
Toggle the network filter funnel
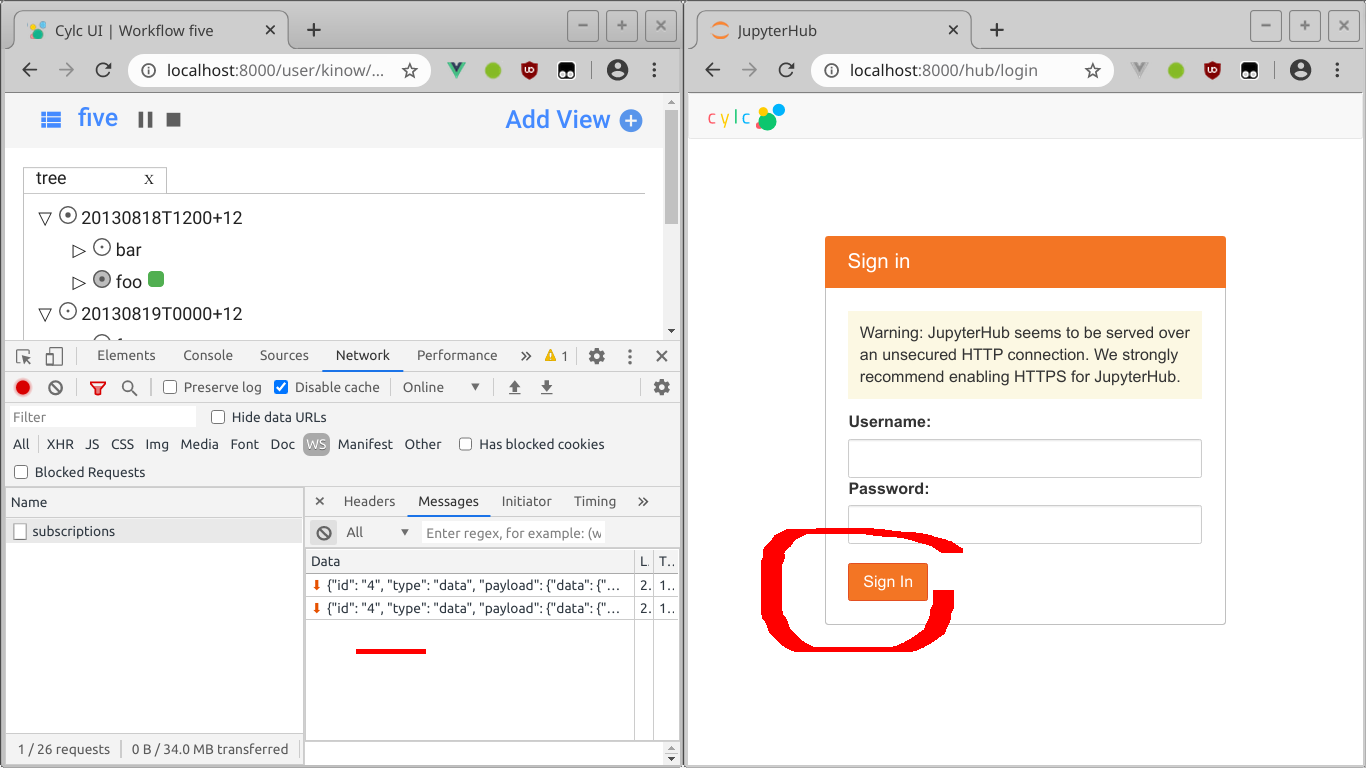(98, 387)
